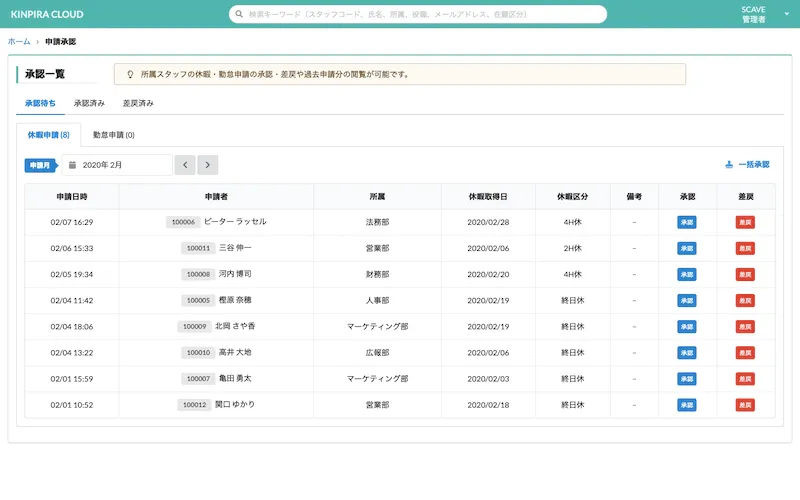This screenshot has width=800, height=500.
Task: Click the download icon beside 一括承認
Action: click(729, 165)
